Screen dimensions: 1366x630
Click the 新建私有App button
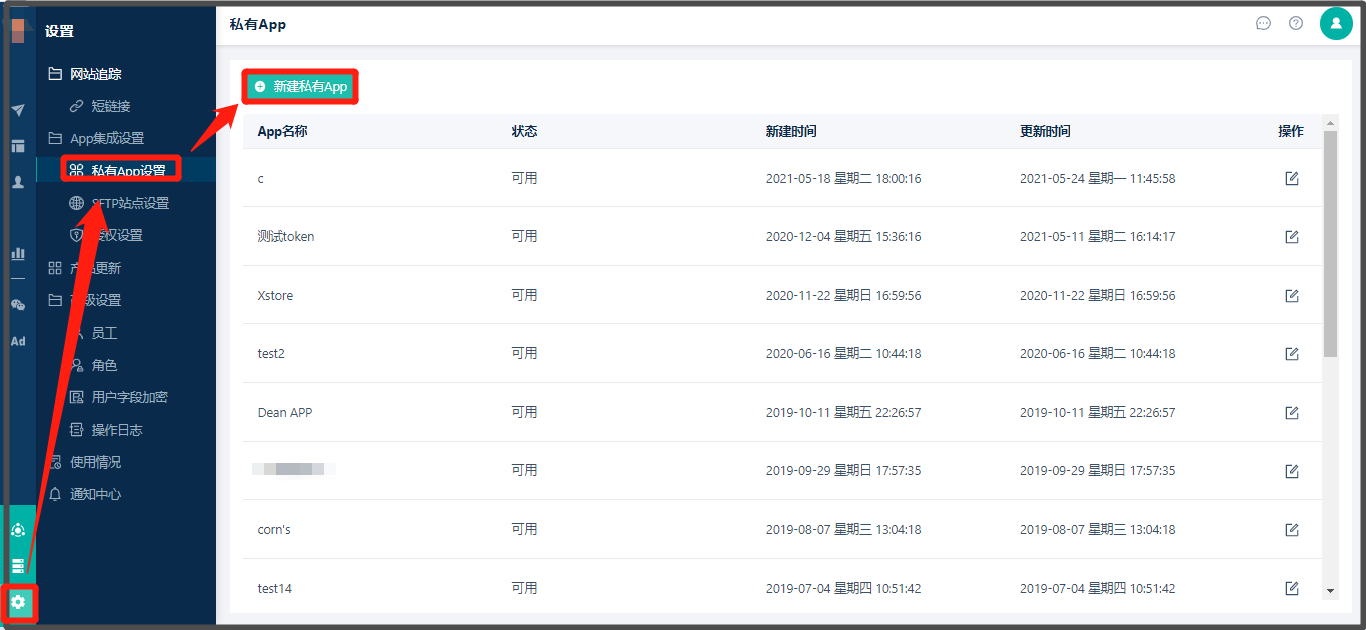300,87
